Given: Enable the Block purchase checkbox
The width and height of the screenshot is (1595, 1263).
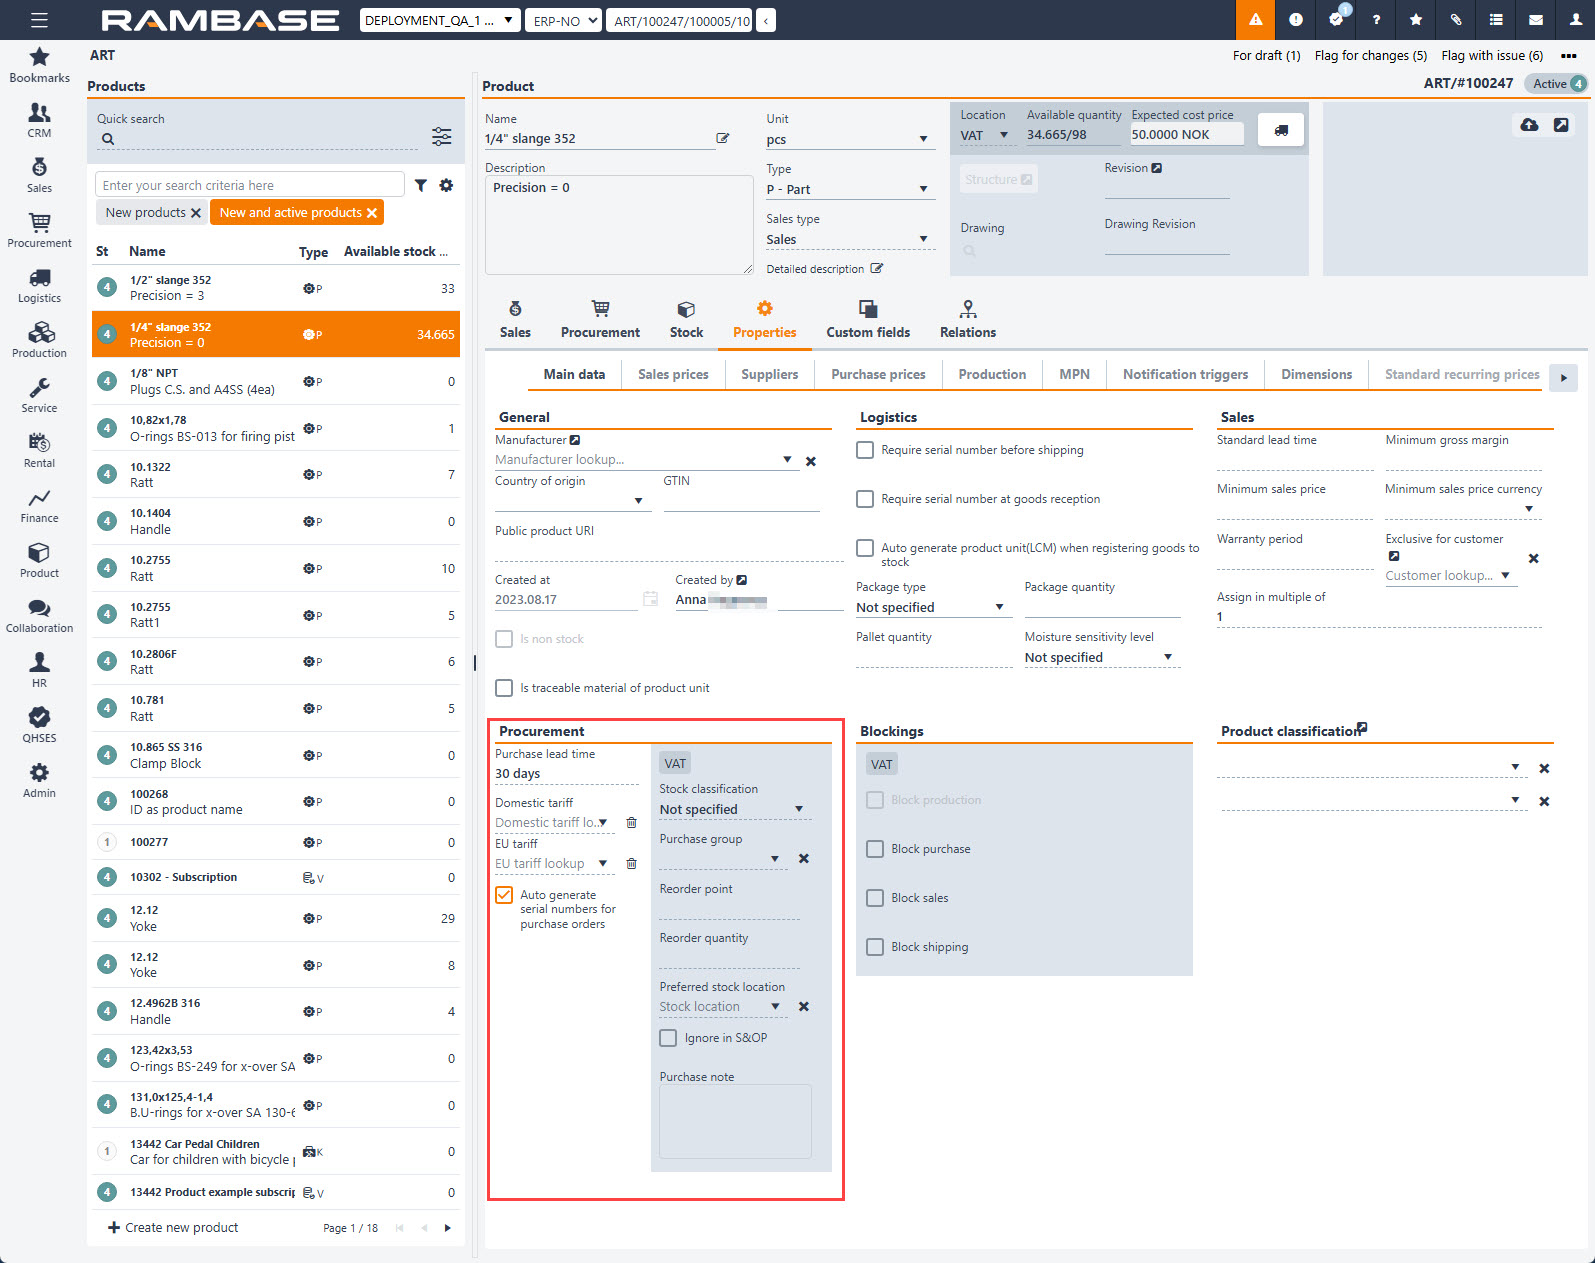Looking at the screenshot, I should click(x=875, y=849).
